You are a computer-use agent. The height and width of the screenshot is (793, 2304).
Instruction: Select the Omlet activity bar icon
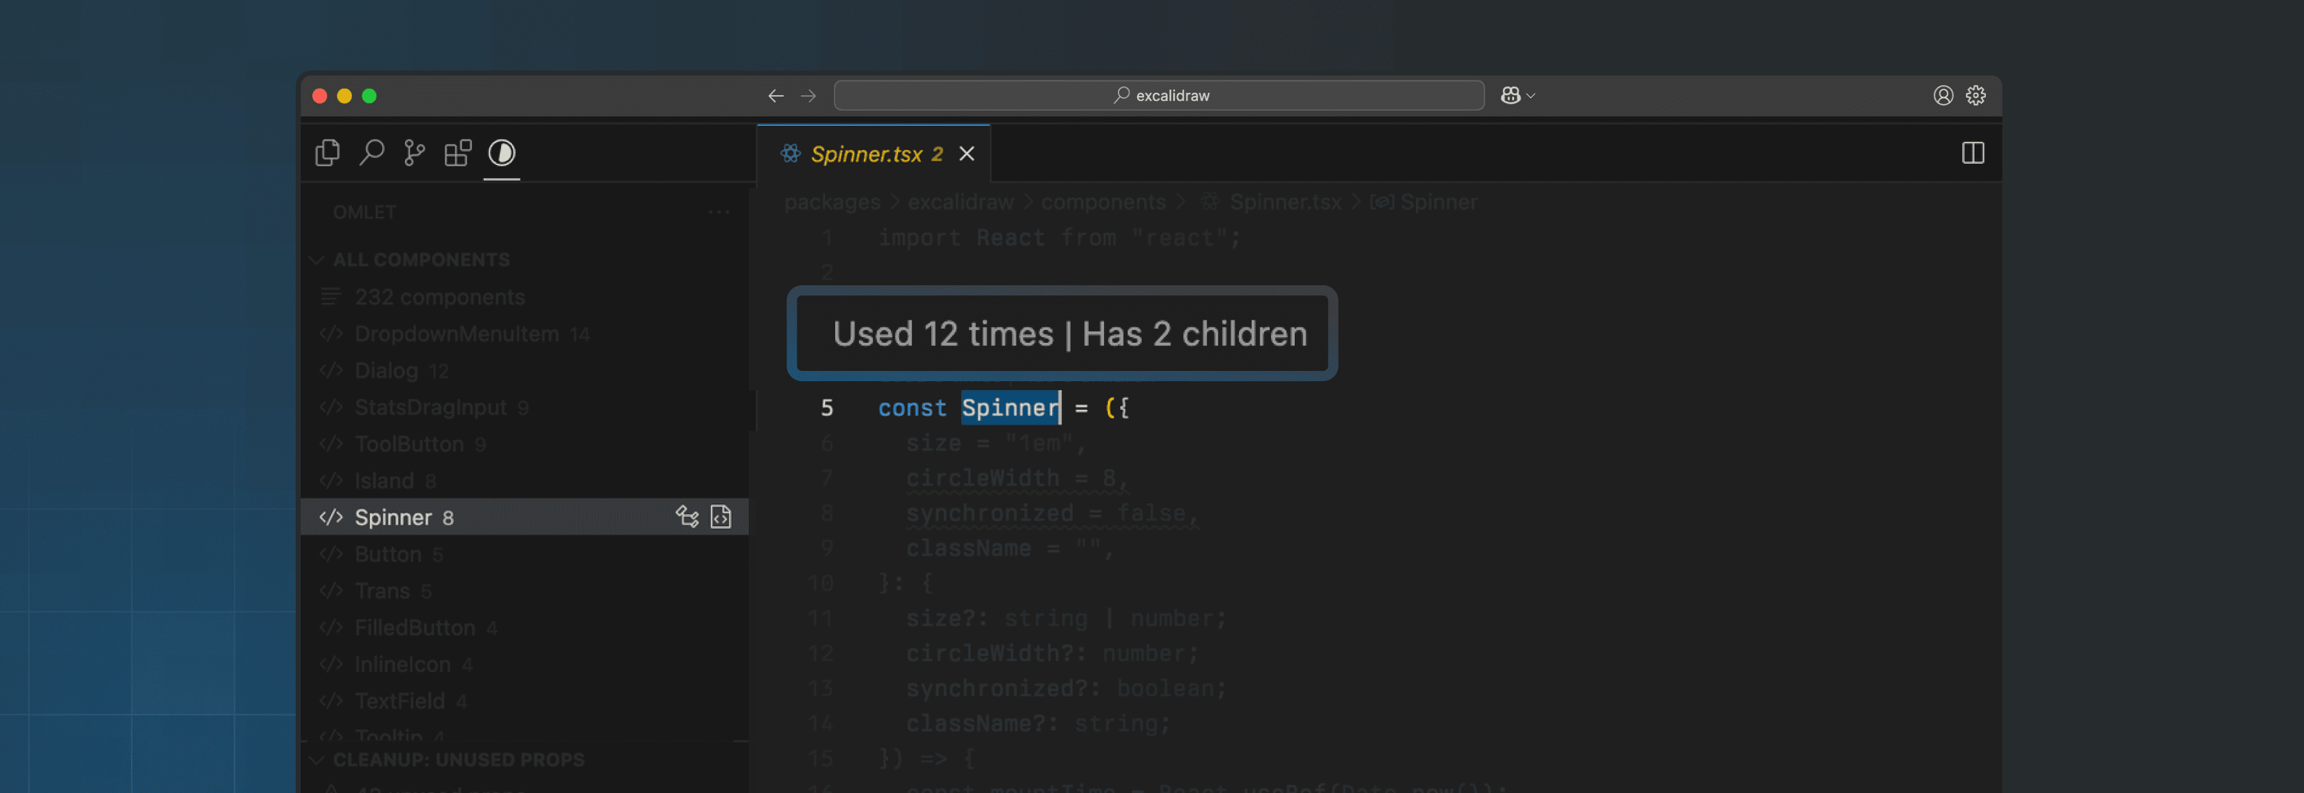[x=502, y=153]
